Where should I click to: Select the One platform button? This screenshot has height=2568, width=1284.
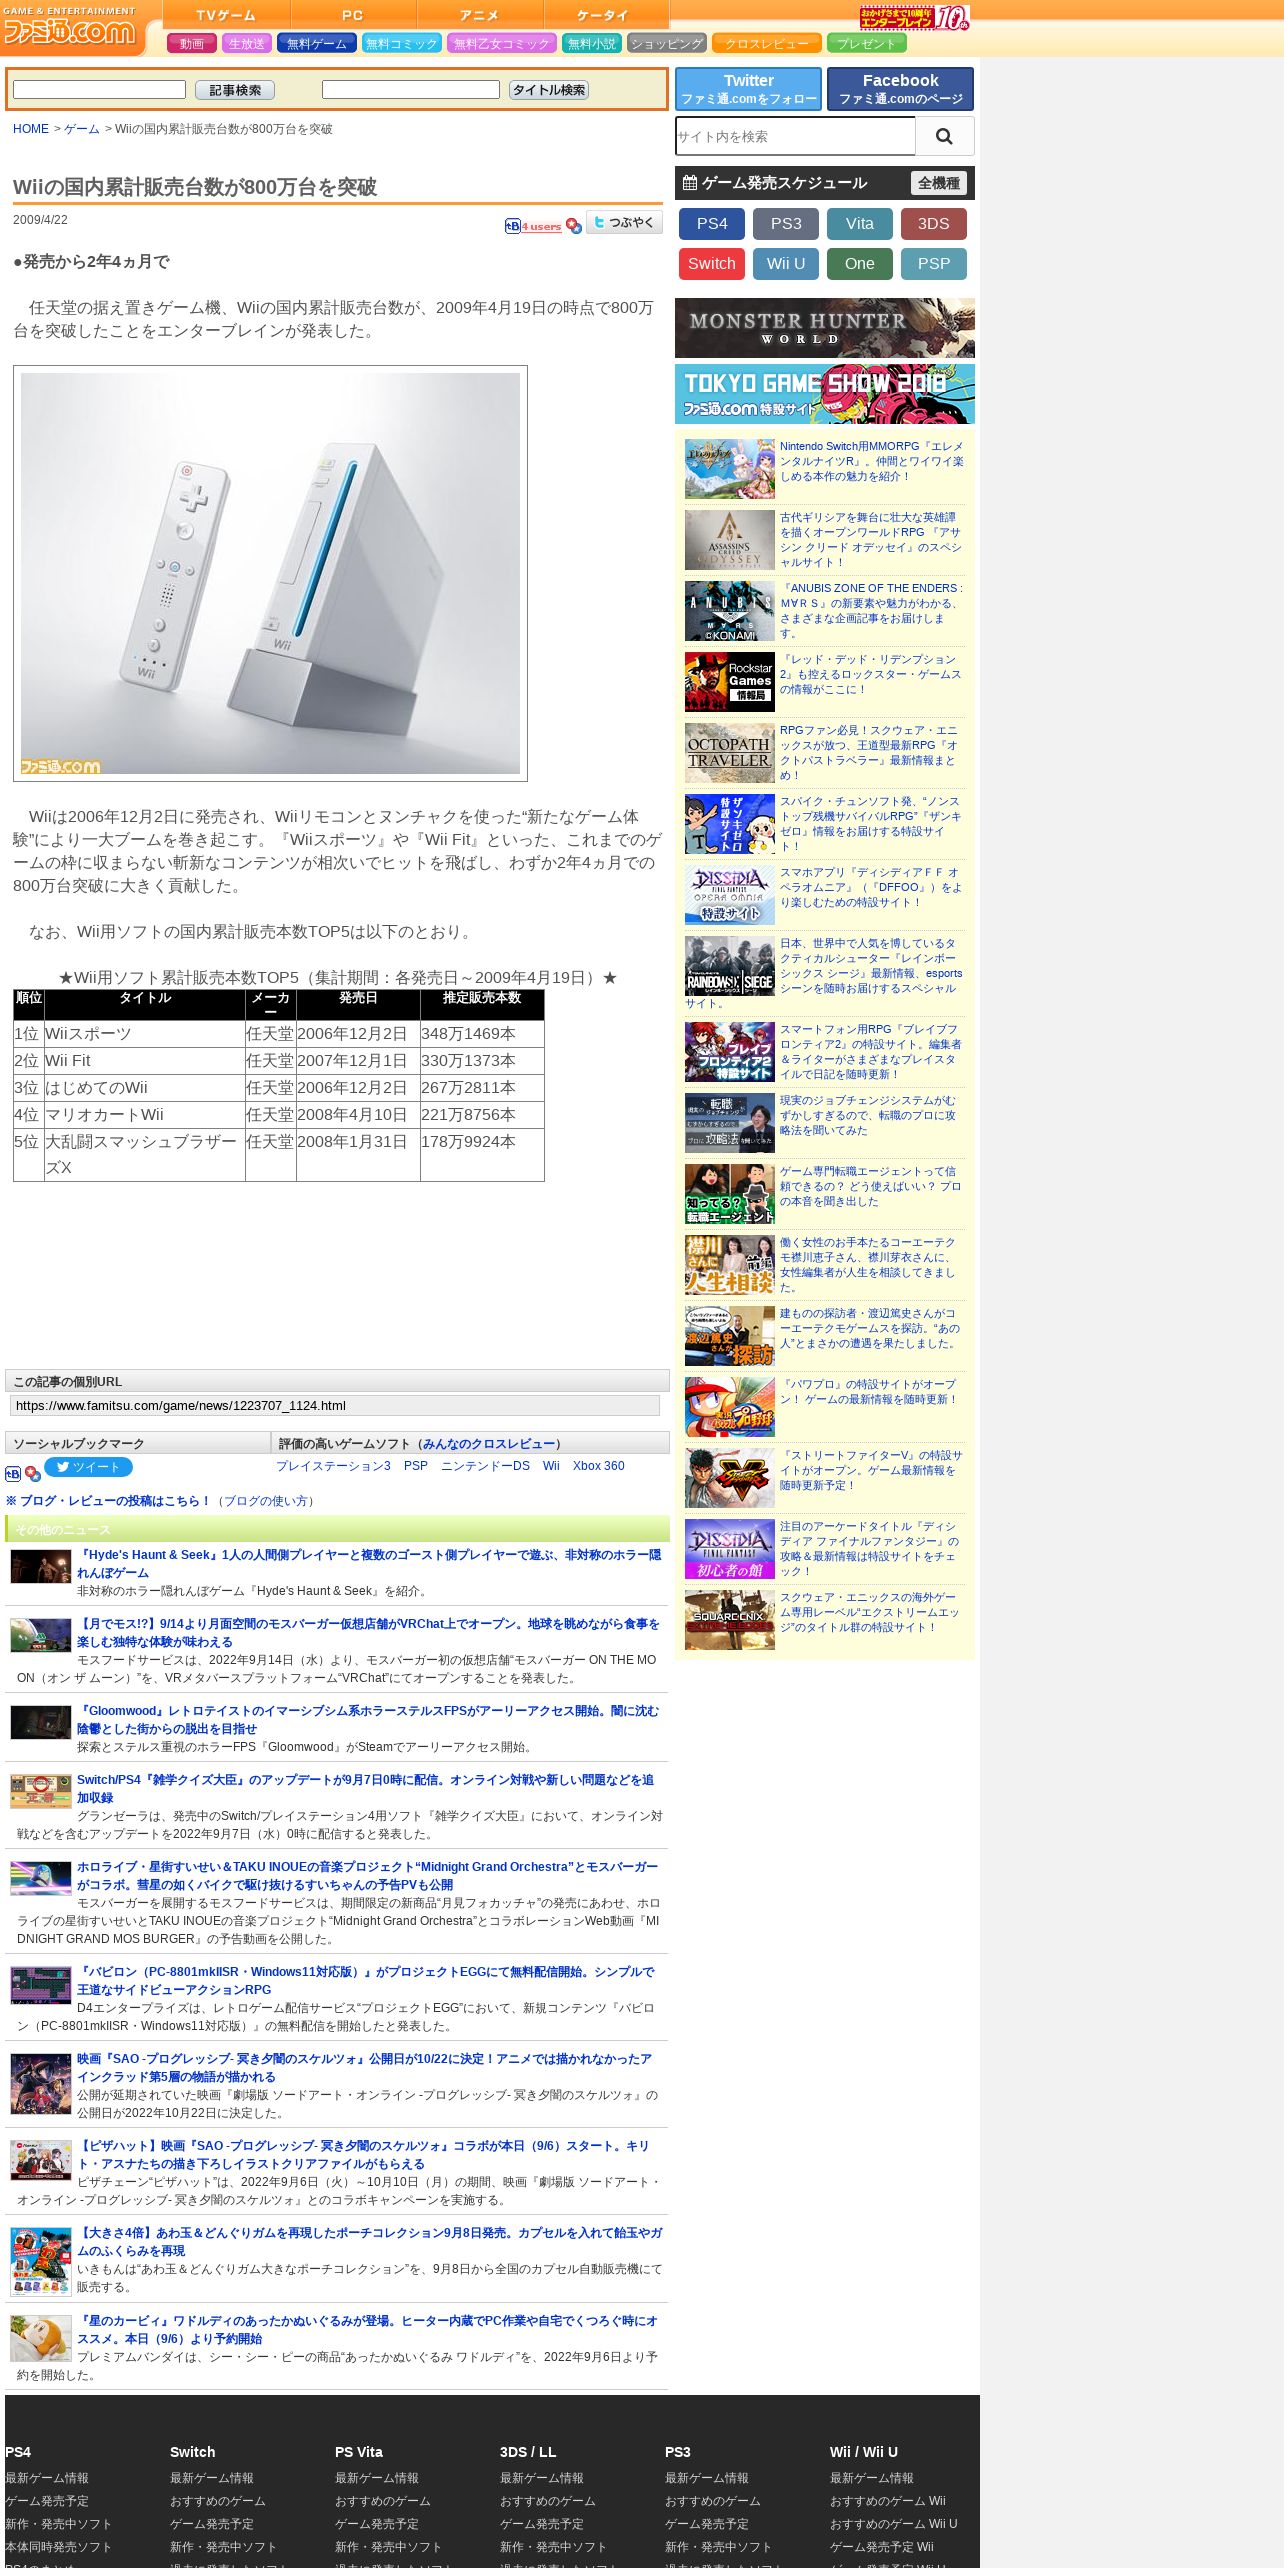(x=860, y=264)
